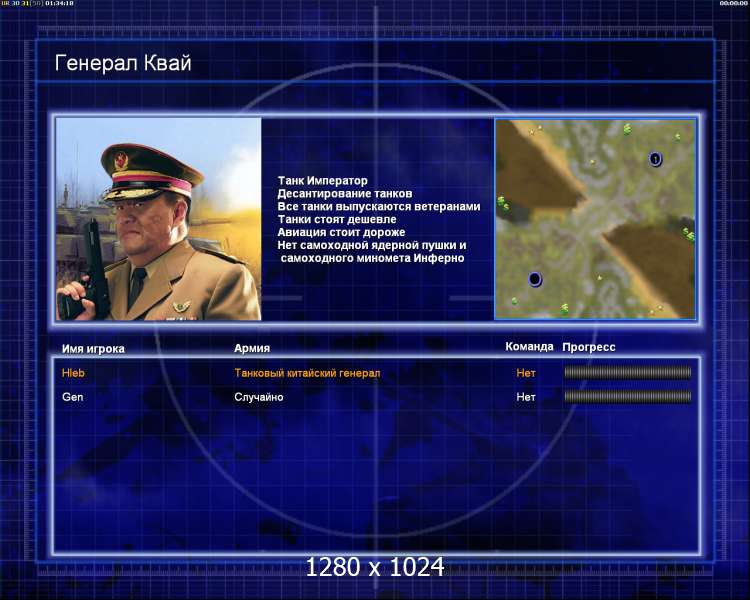Click the map preview thumbnail
The width and height of the screenshot is (750, 600).
click(595, 219)
